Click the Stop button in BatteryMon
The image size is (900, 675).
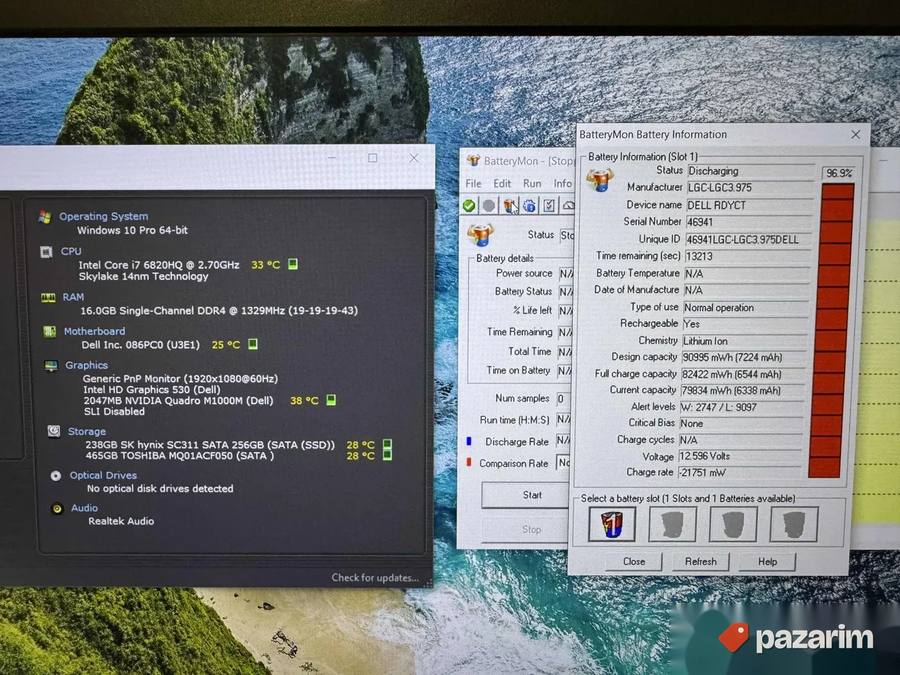tap(526, 529)
